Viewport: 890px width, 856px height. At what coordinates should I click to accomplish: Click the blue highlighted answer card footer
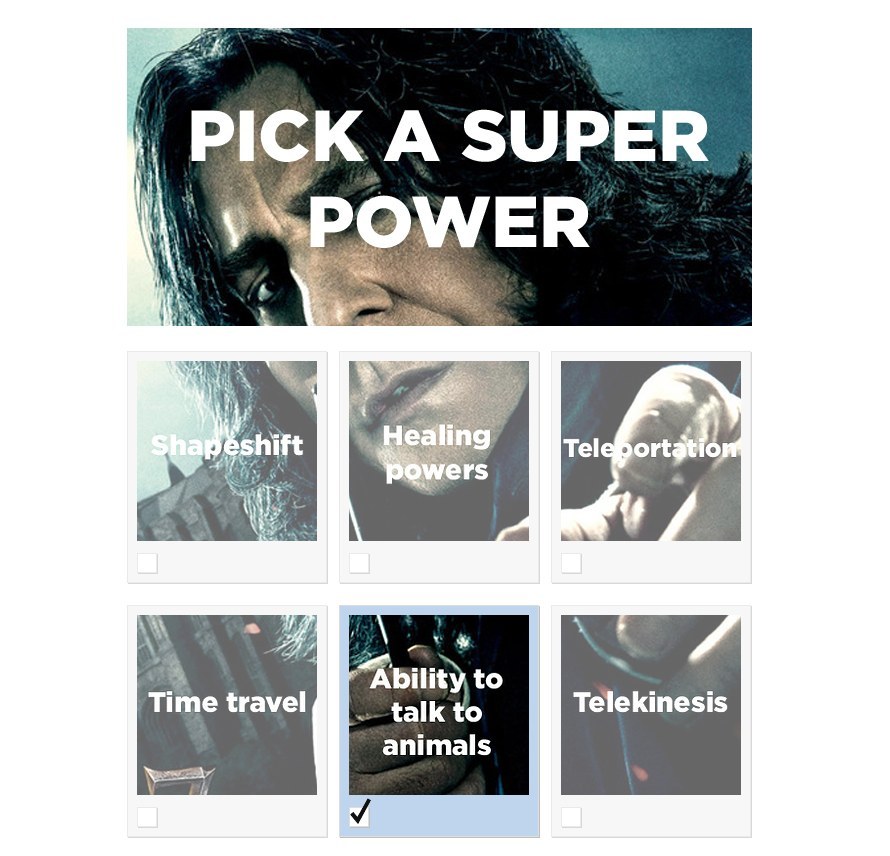[x=439, y=816]
